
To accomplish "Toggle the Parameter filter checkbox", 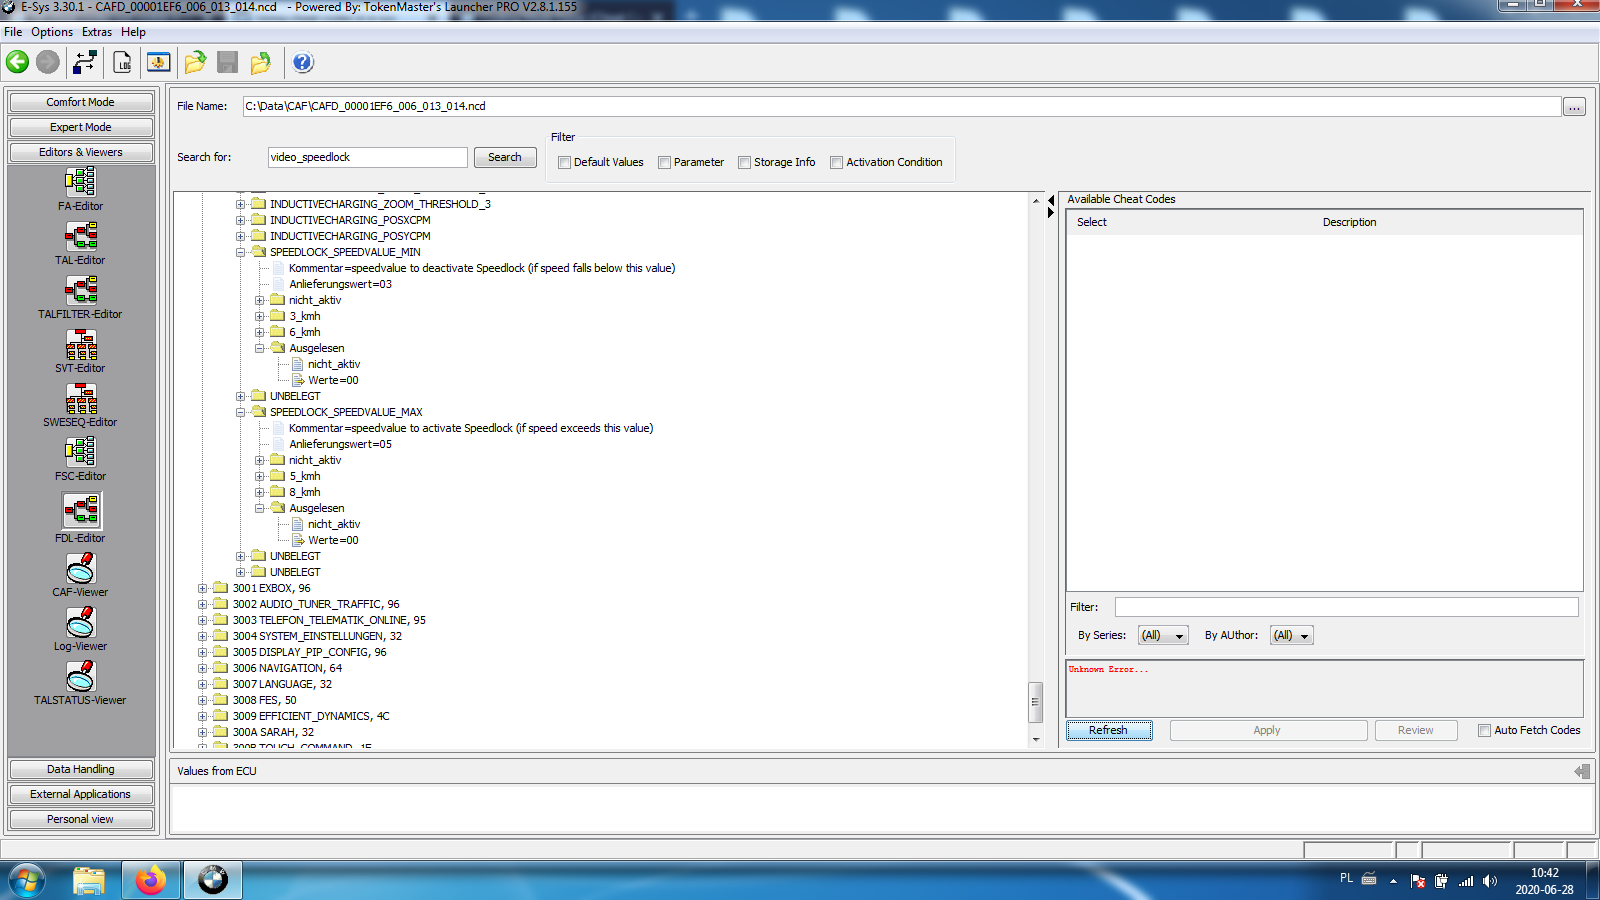I will tap(665, 163).
